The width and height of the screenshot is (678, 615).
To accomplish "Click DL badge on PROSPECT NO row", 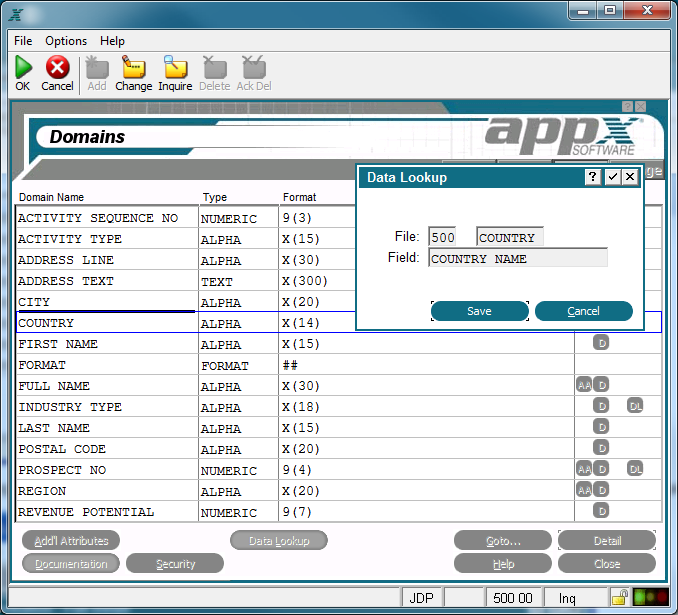I will pos(635,469).
